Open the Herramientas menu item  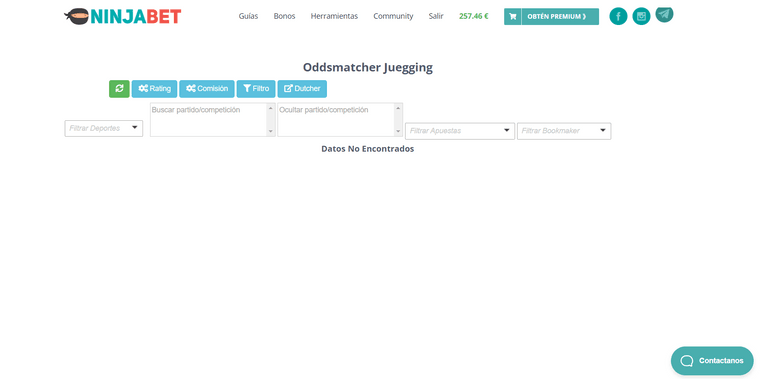[334, 16]
